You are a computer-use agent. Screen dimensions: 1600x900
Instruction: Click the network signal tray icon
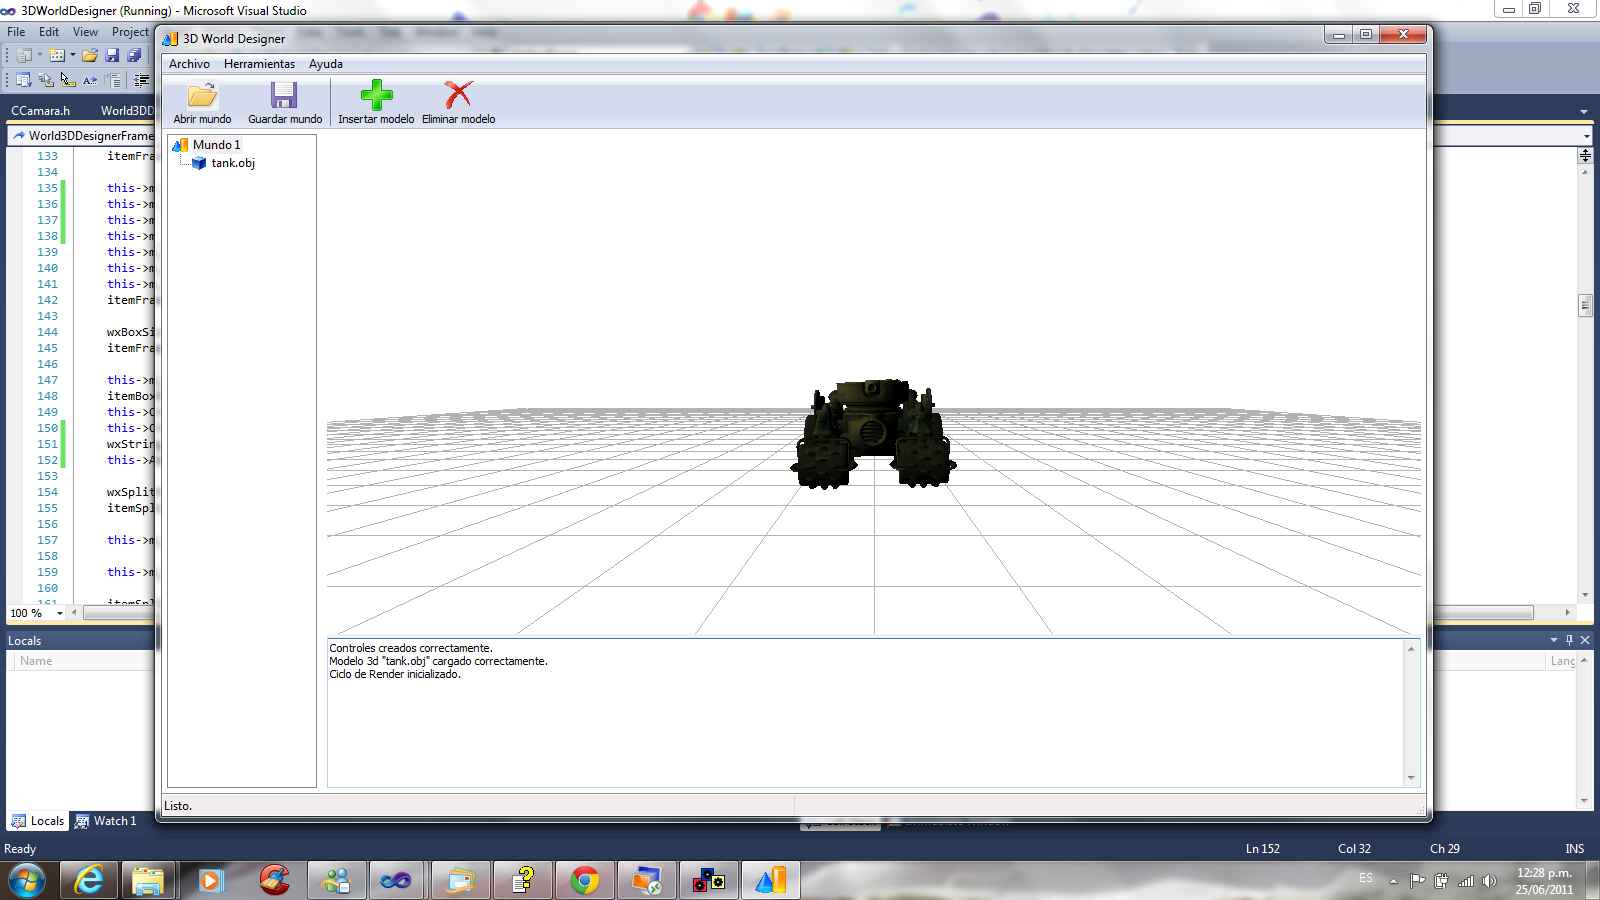point(1466,881)
